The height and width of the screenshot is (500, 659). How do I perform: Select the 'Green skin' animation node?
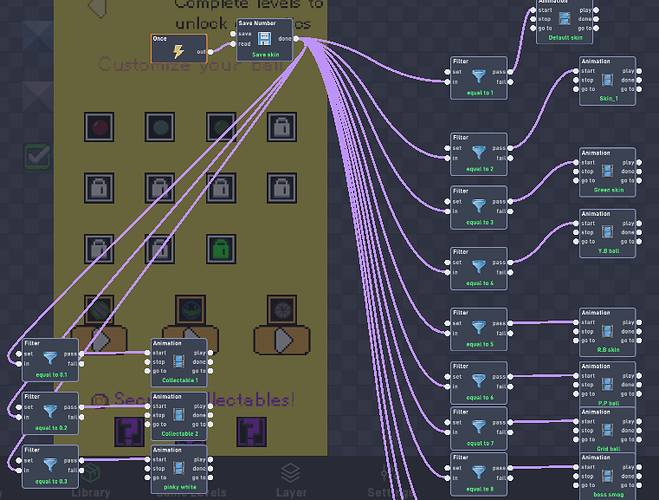[x=607, y=172]
